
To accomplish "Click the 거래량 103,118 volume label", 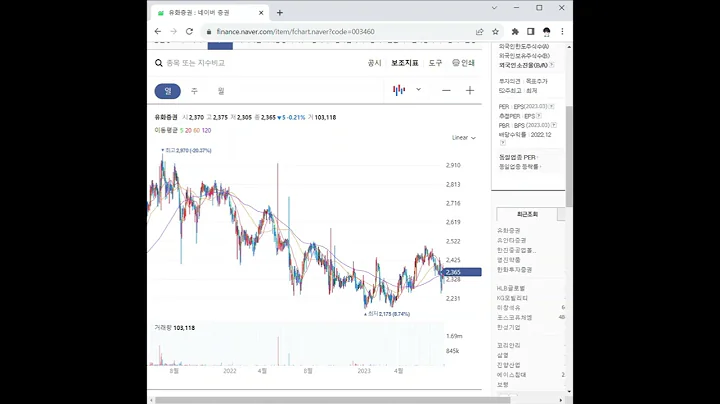I will coord(174,328).
